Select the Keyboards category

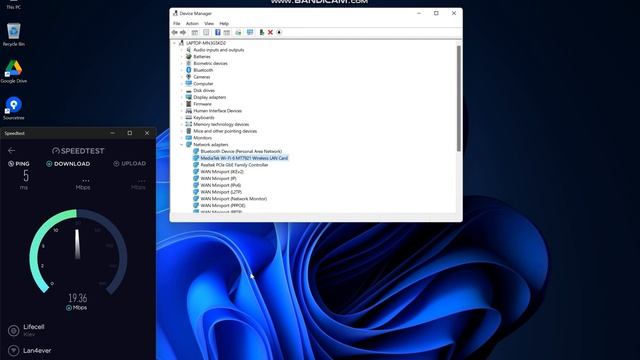203,118
